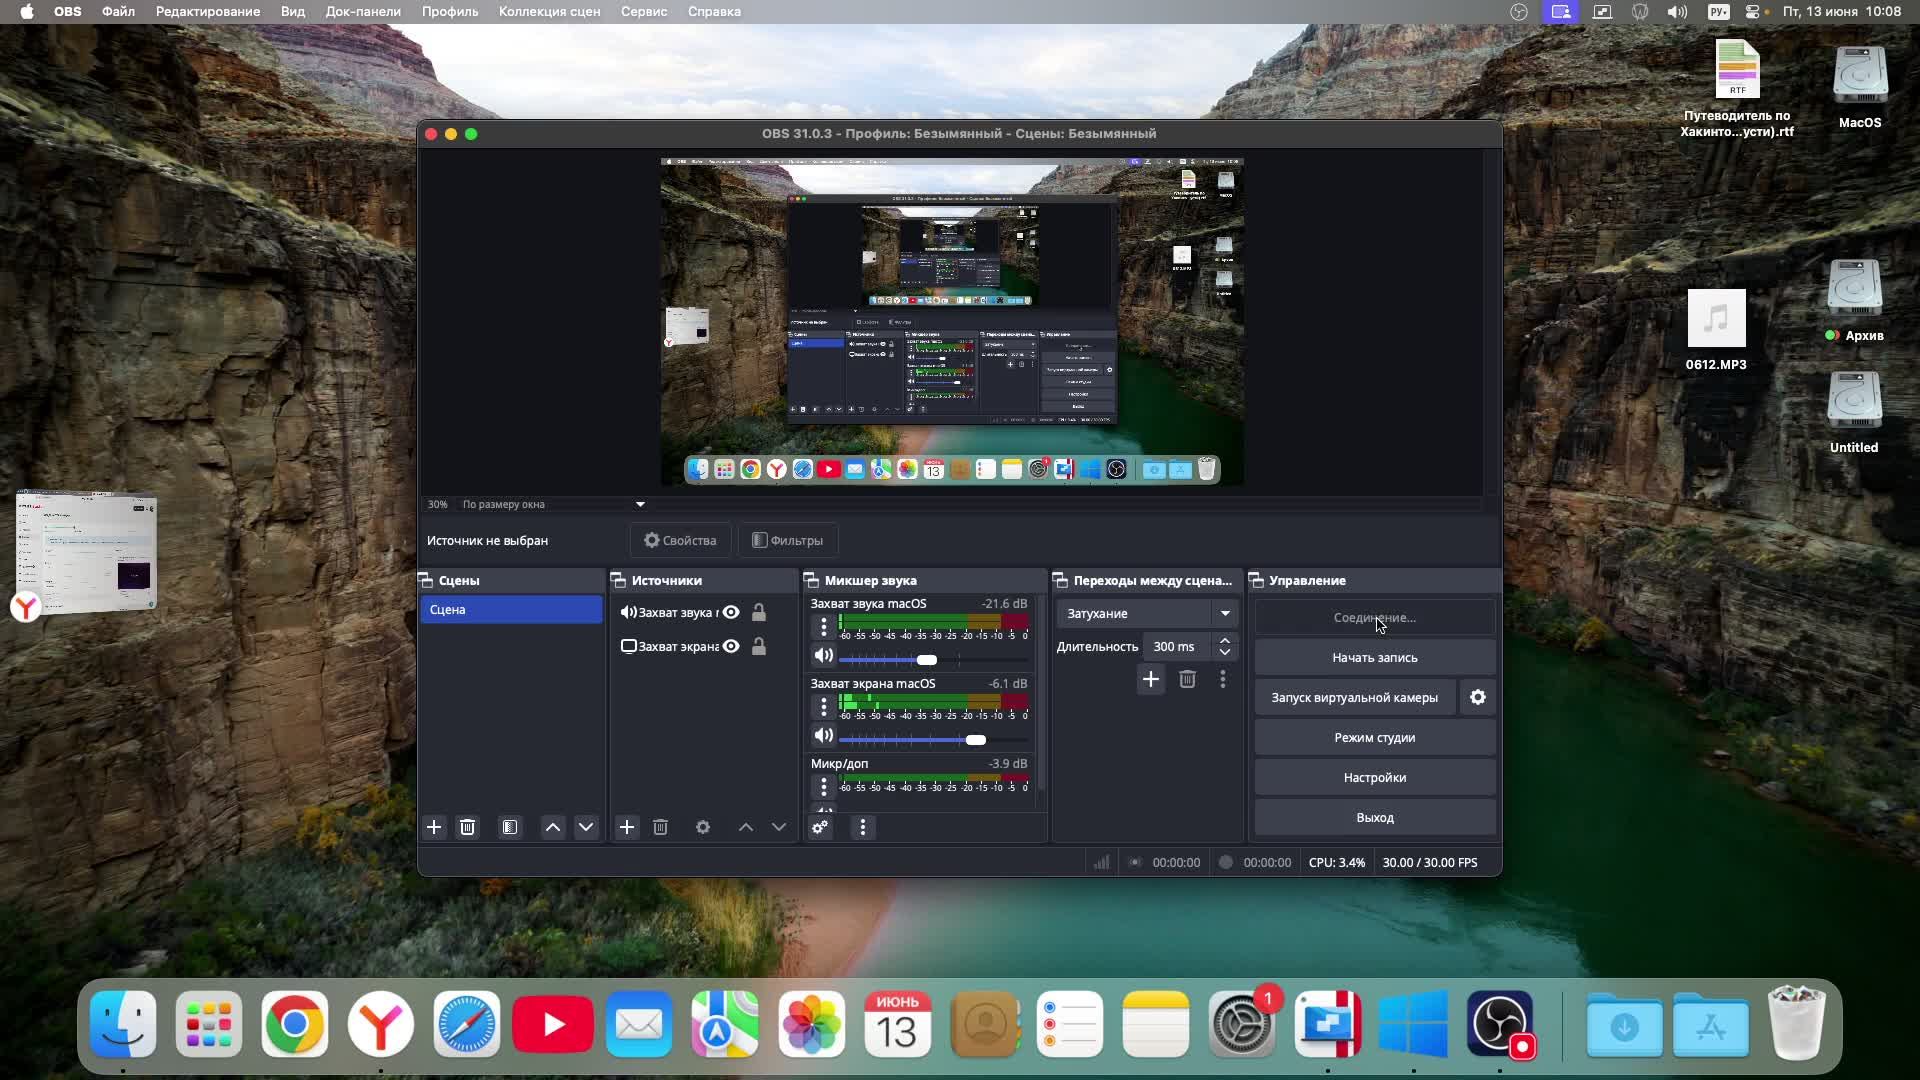1920x1080 pixels.
Task: Lock the Захват экрана source
Action: click(759, 646)
